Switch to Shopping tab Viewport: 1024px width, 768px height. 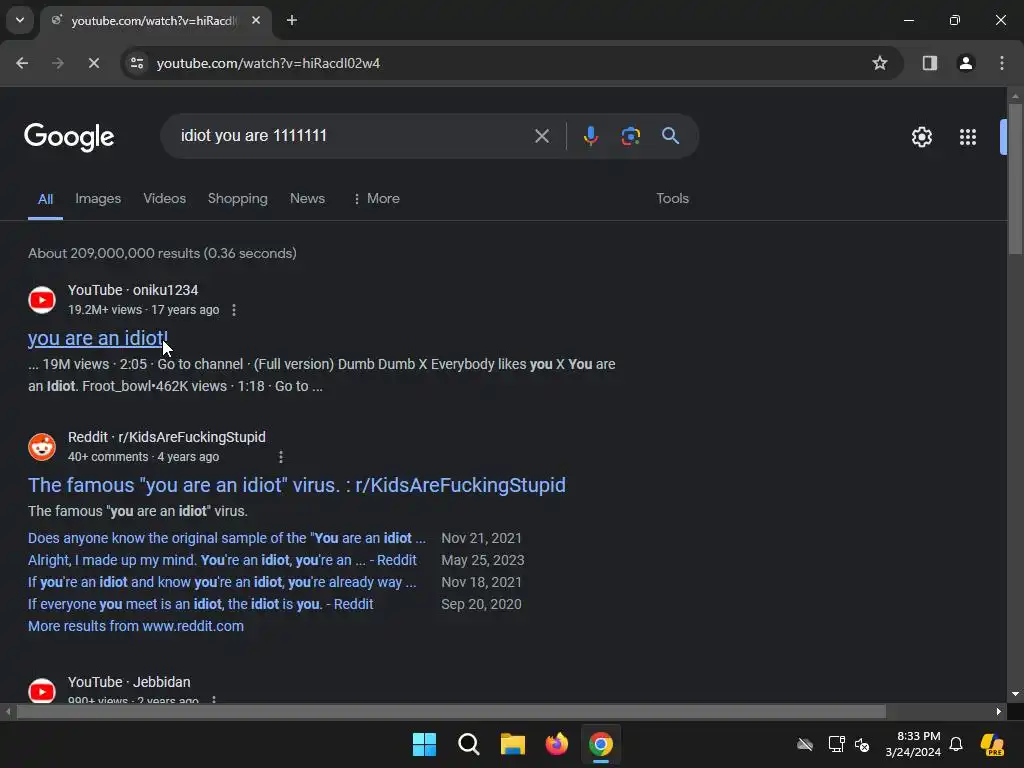238,199
